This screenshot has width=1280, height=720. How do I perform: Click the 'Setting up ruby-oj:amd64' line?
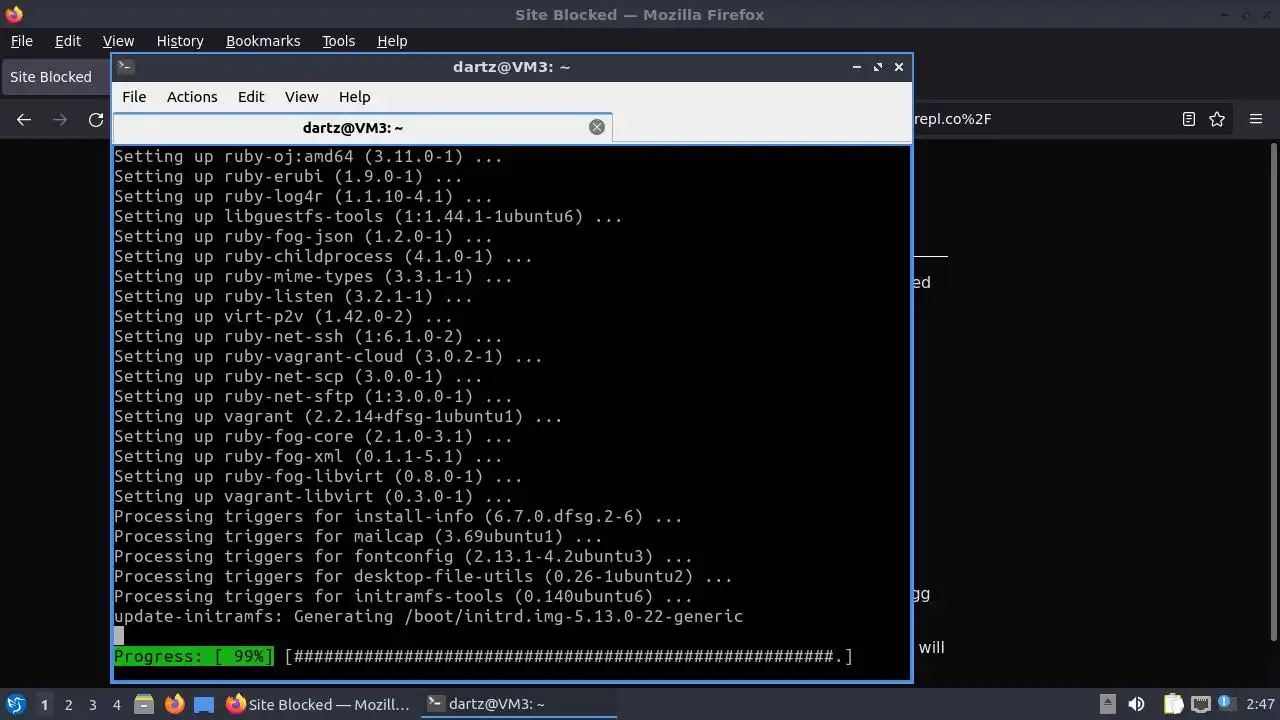[x=308, y=156]
